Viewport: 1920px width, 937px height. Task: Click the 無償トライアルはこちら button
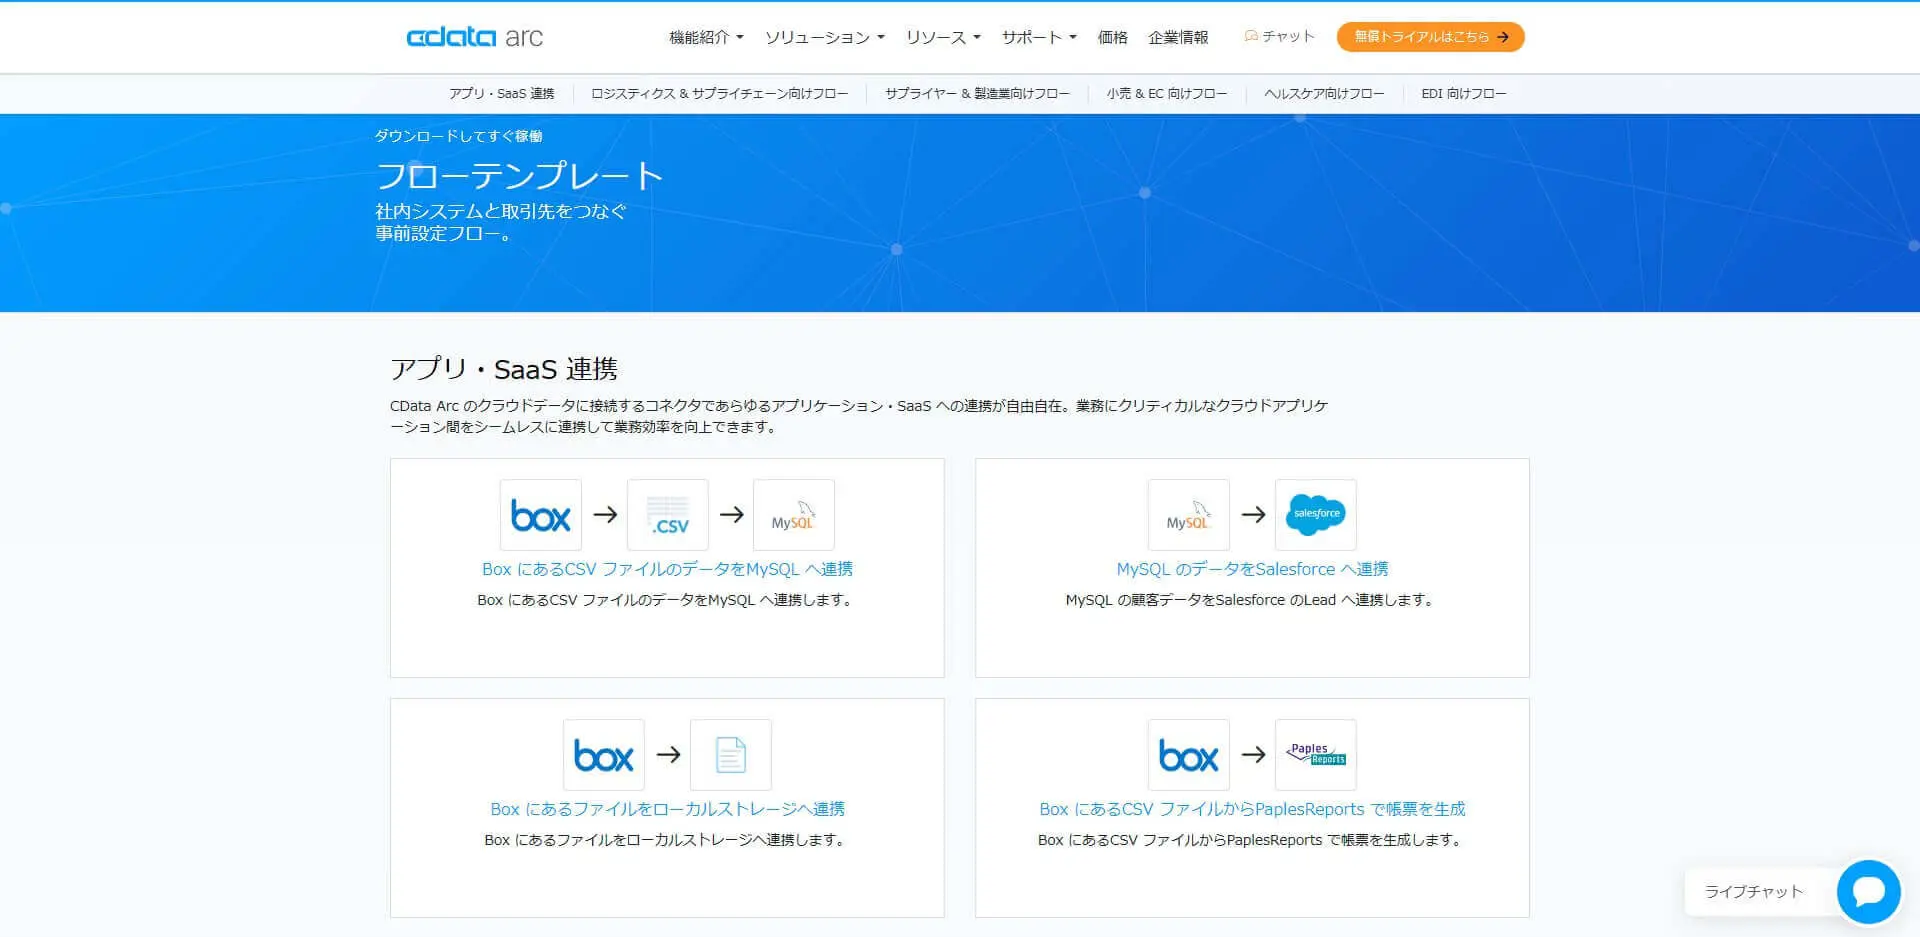(1430, 37)
